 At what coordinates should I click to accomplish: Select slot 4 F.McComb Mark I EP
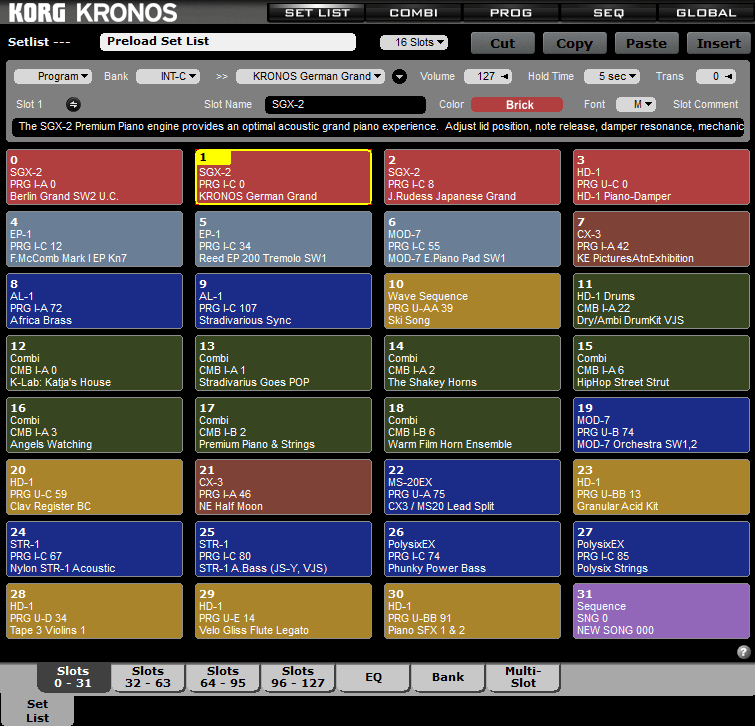coord(94,239)
